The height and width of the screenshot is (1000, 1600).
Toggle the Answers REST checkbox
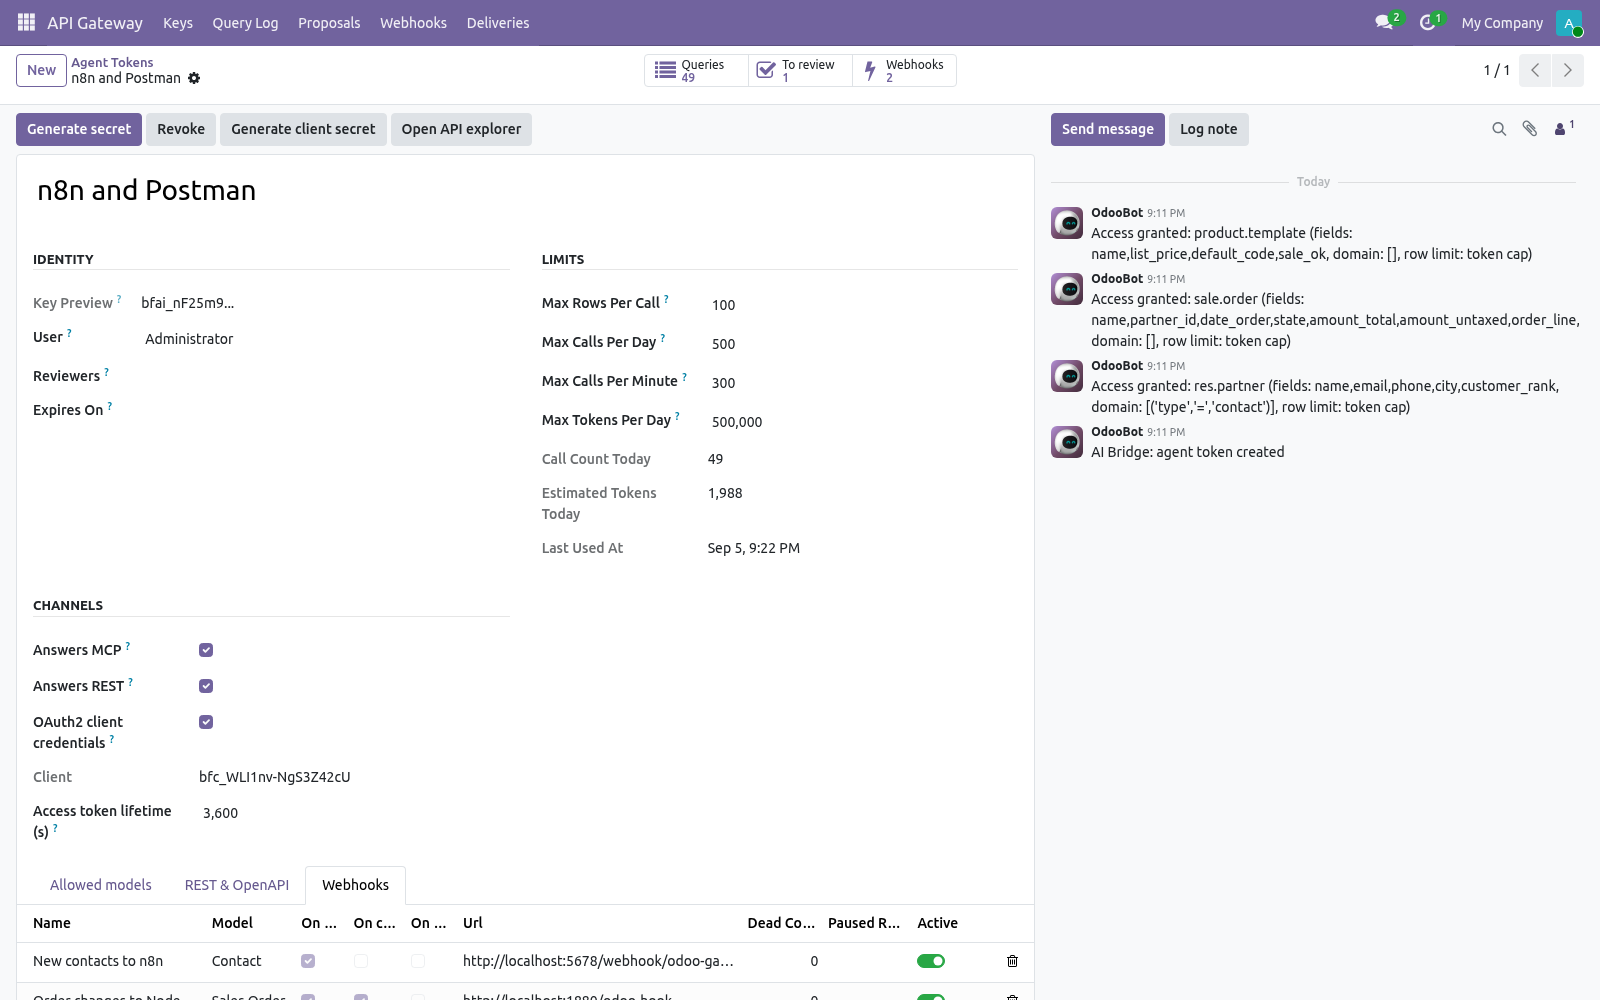coord(206,686)
